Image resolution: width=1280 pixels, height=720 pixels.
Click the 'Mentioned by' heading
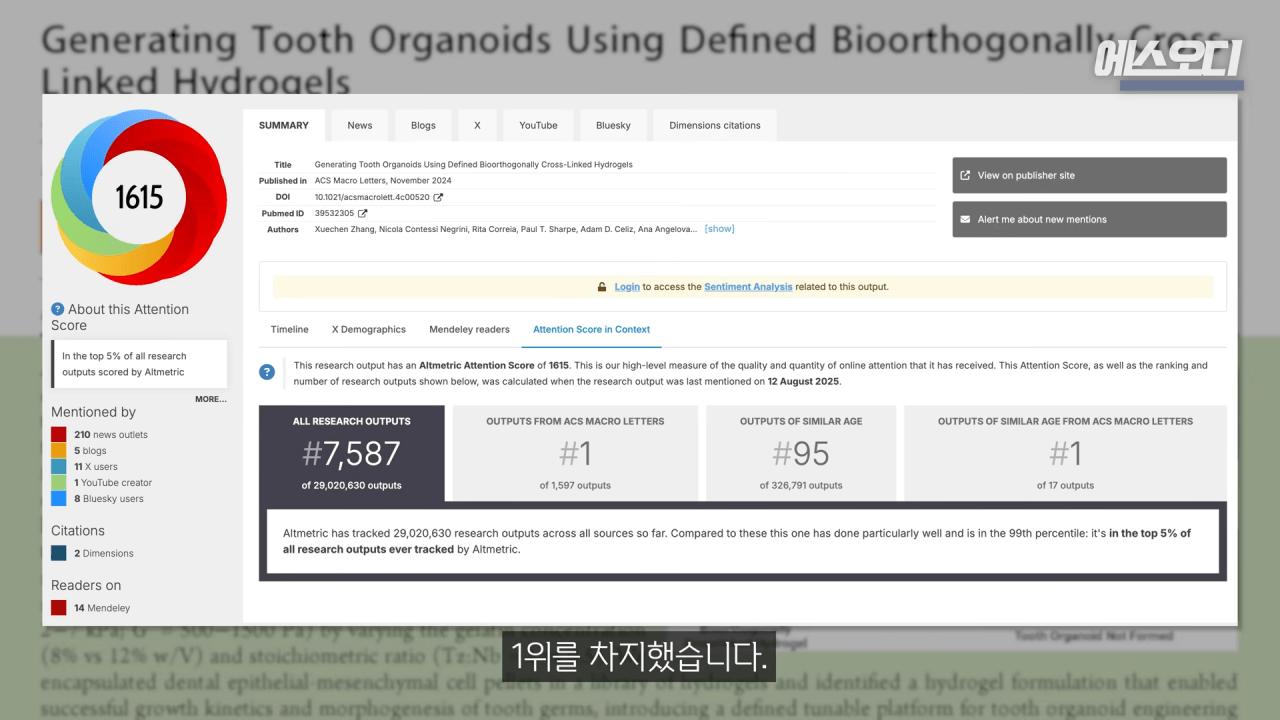93,412
